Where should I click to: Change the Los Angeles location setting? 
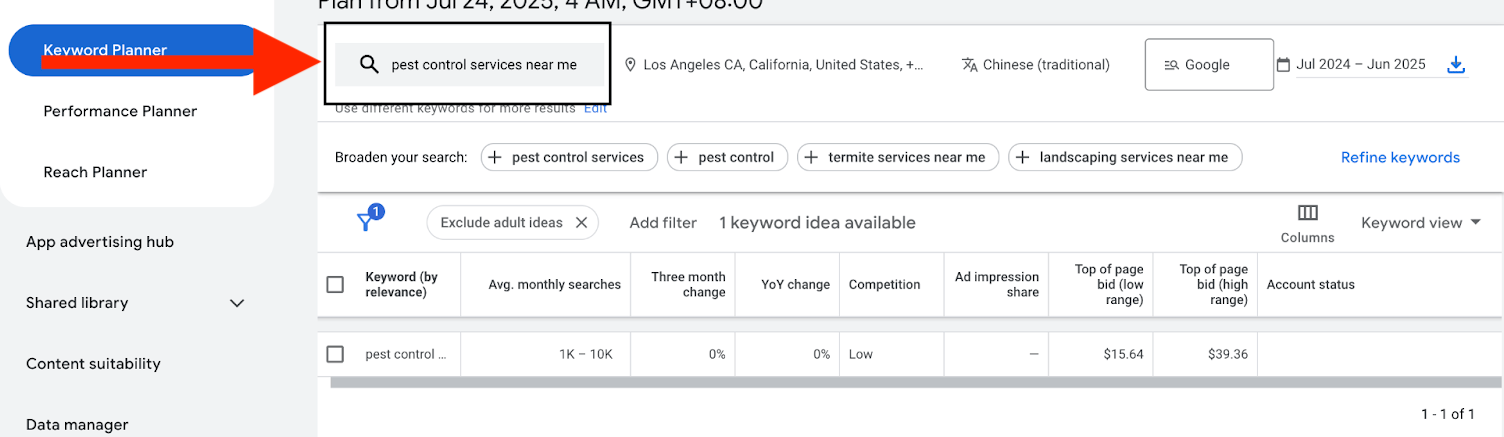point(783,65)
